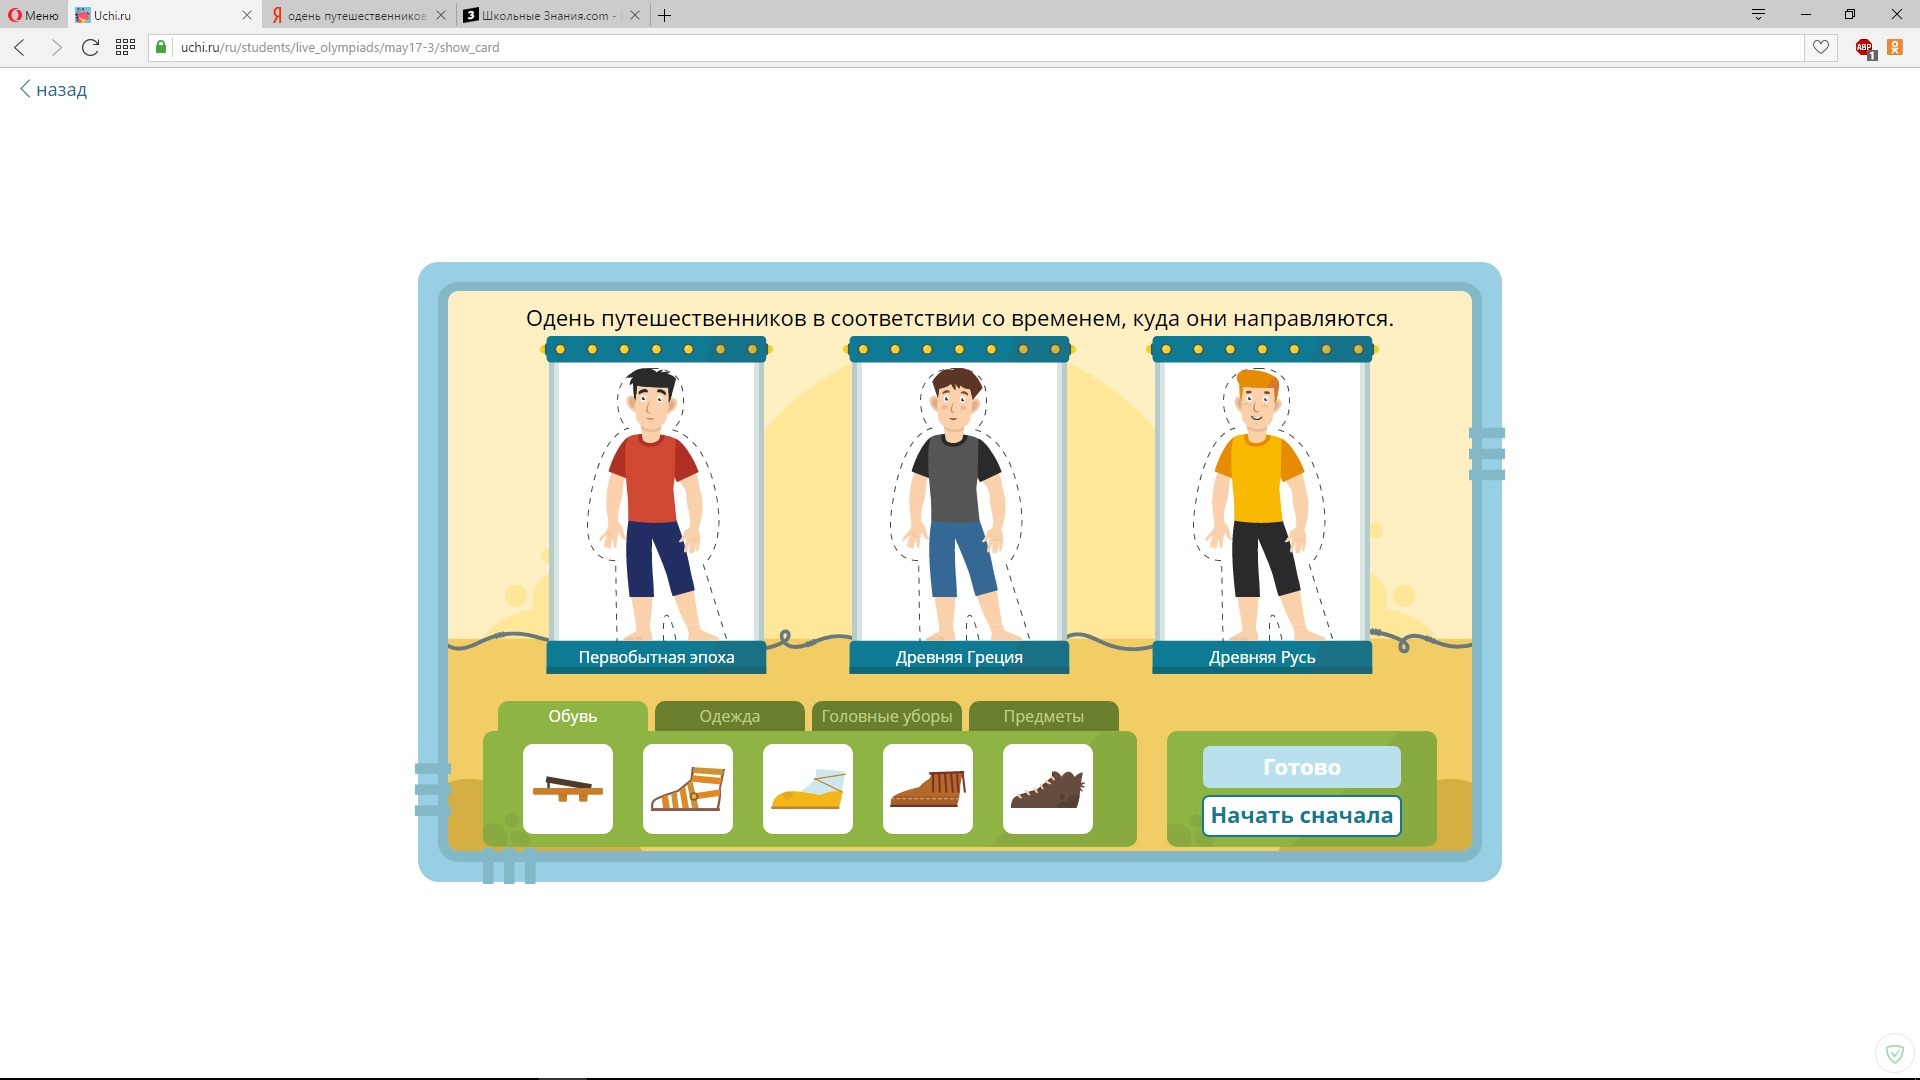Choose the fringed brown moccasin
This screenshot has width=1920, height=1080.
click(x=927, y=789)
